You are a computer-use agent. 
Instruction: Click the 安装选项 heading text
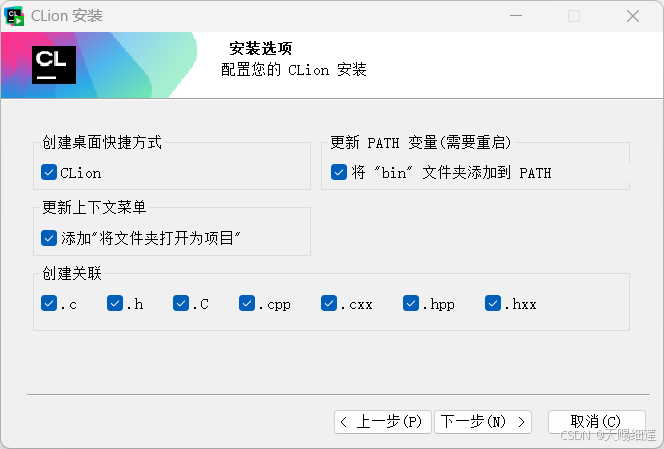(260, 48)
